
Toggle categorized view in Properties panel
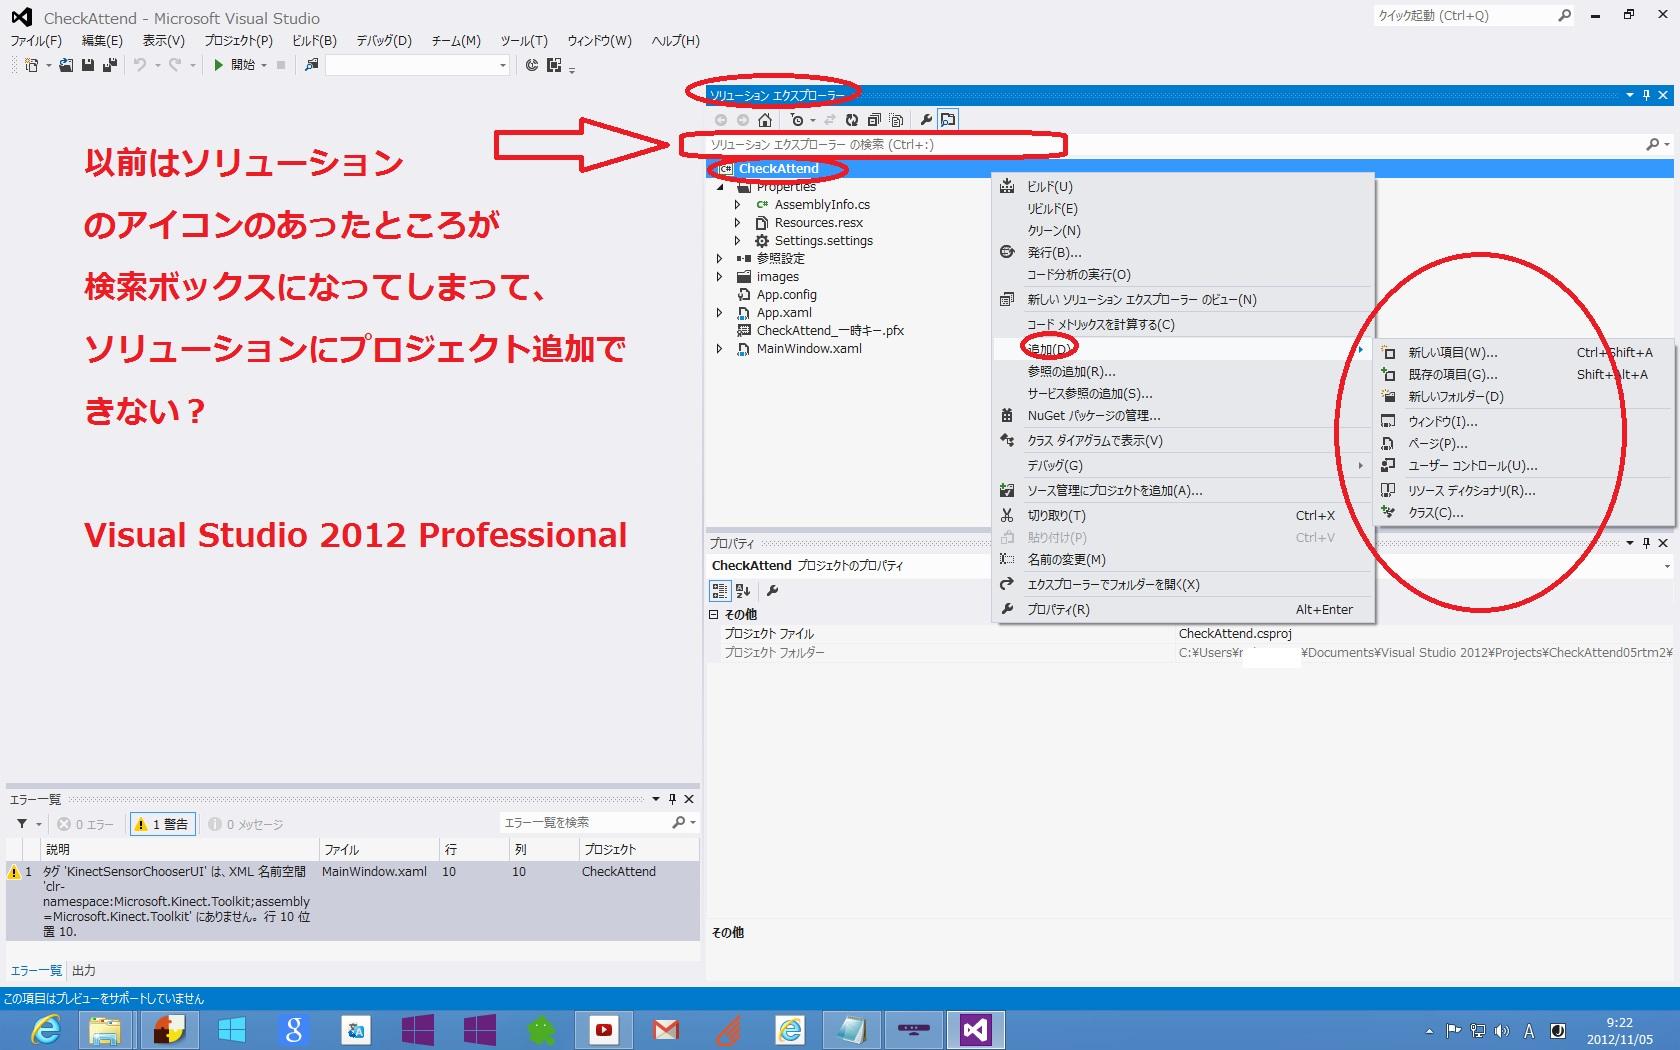click(x=720, y=591)
